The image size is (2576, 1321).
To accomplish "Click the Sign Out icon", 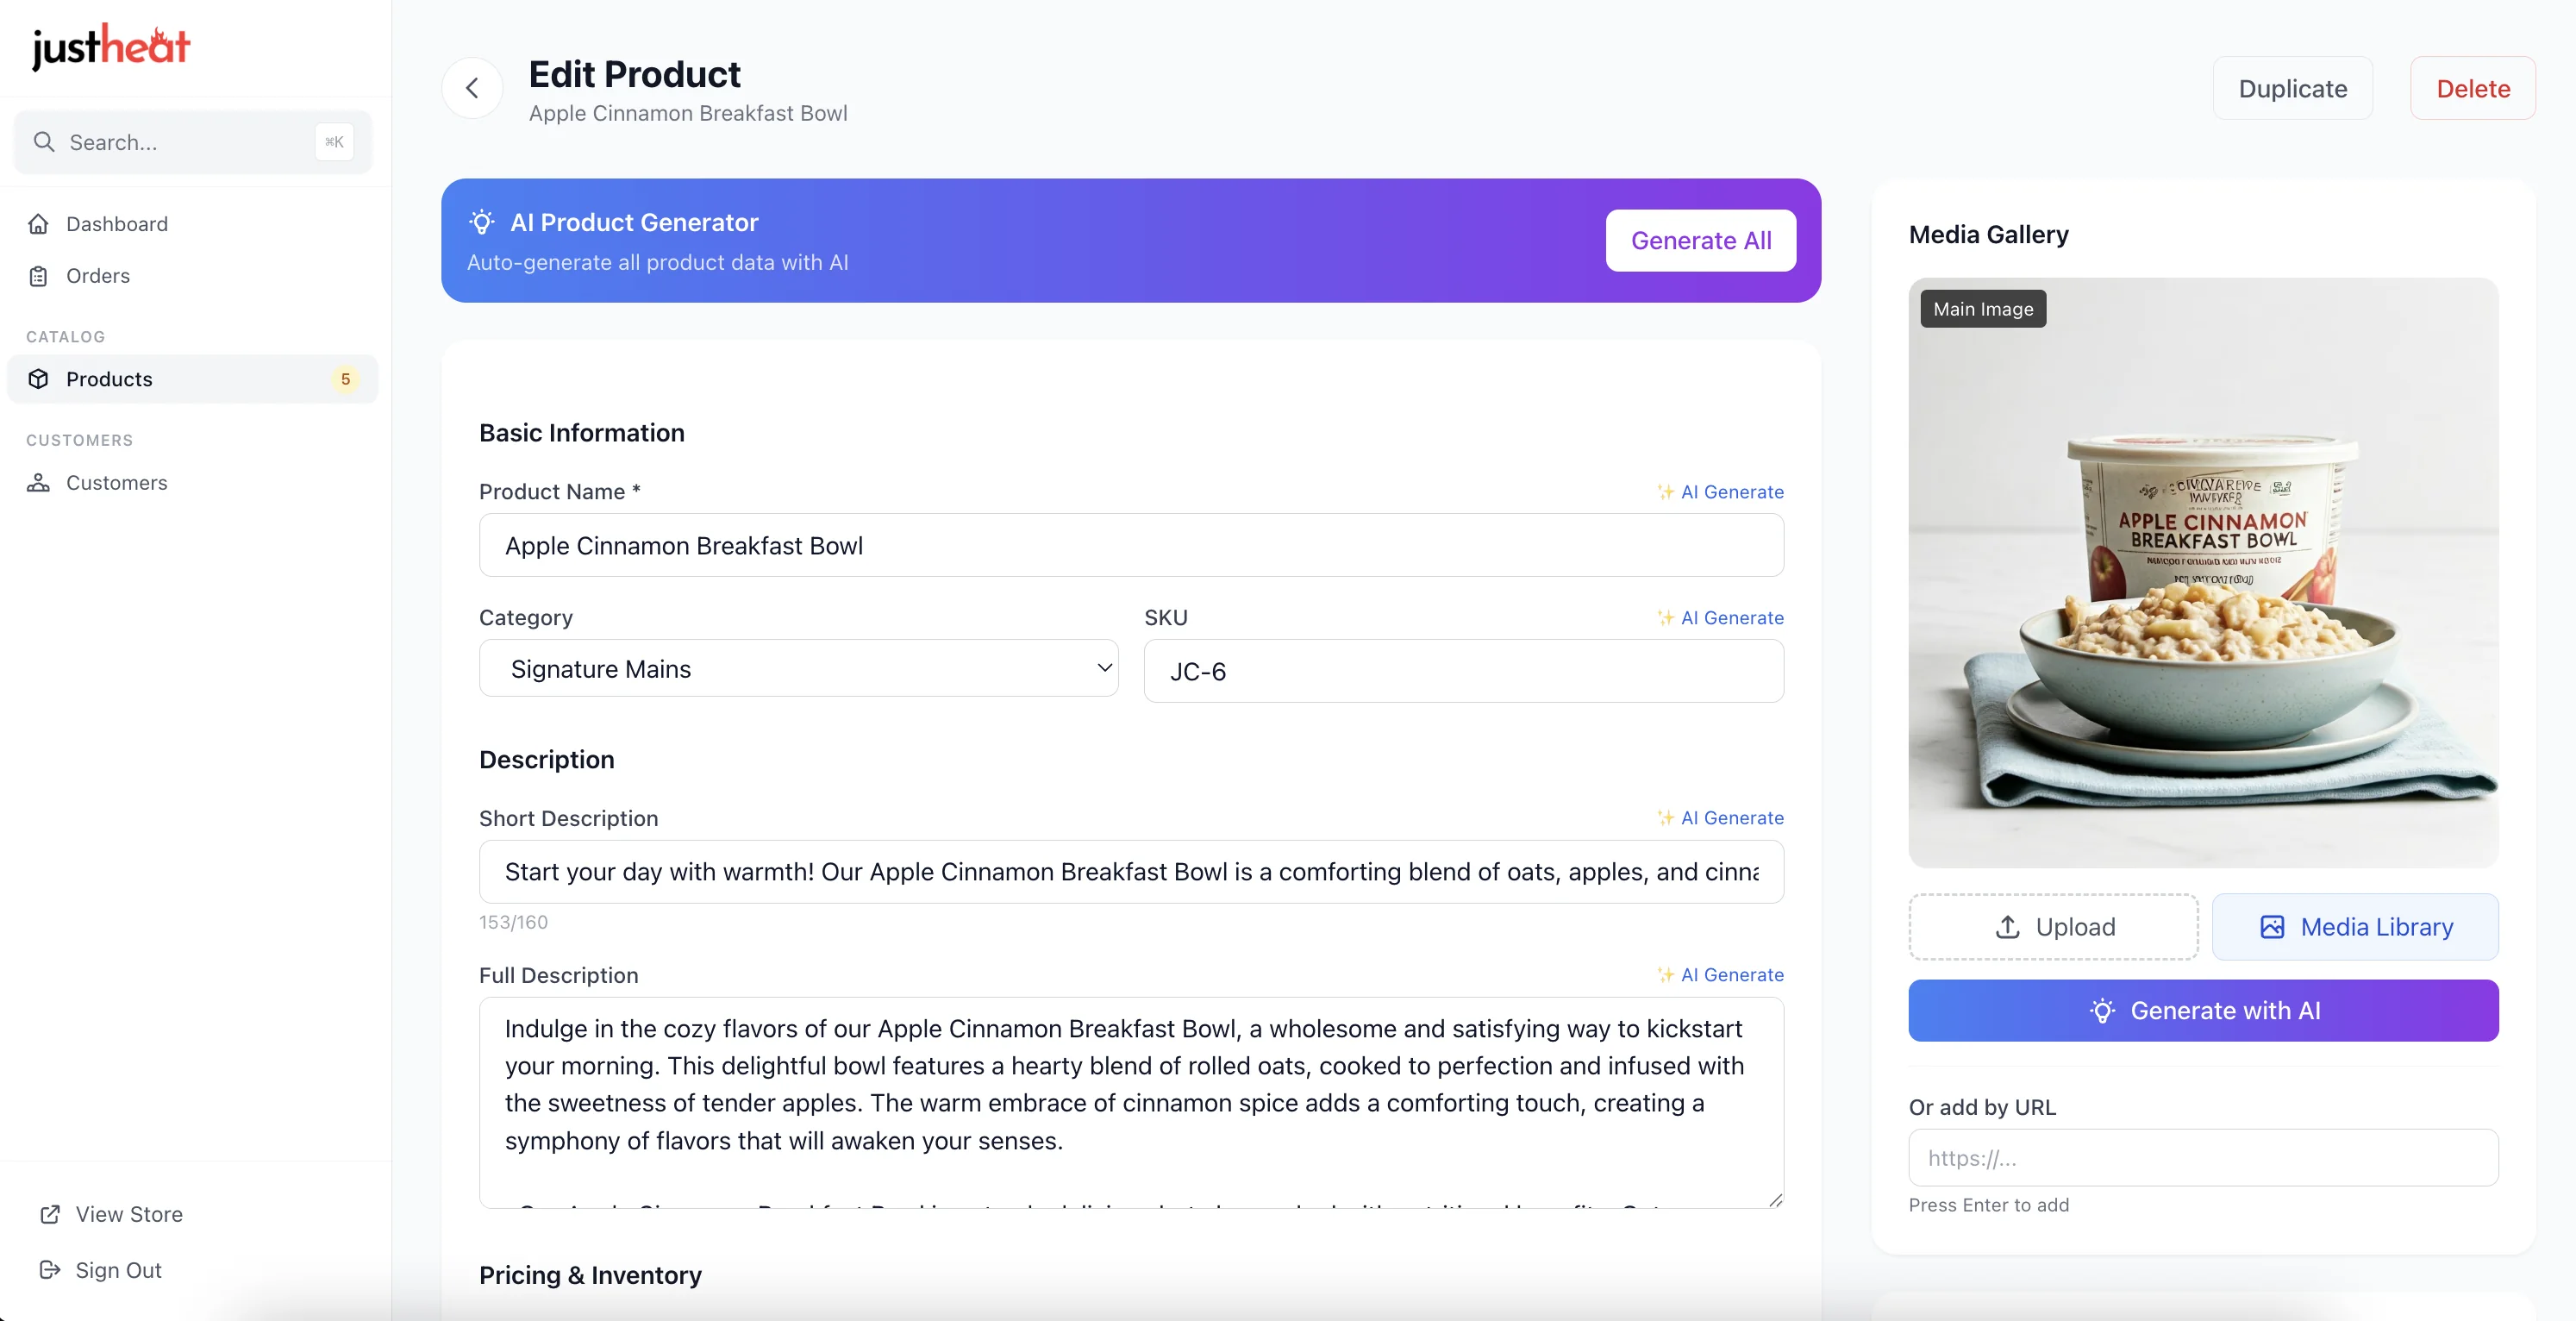I will pos(49,1270).
